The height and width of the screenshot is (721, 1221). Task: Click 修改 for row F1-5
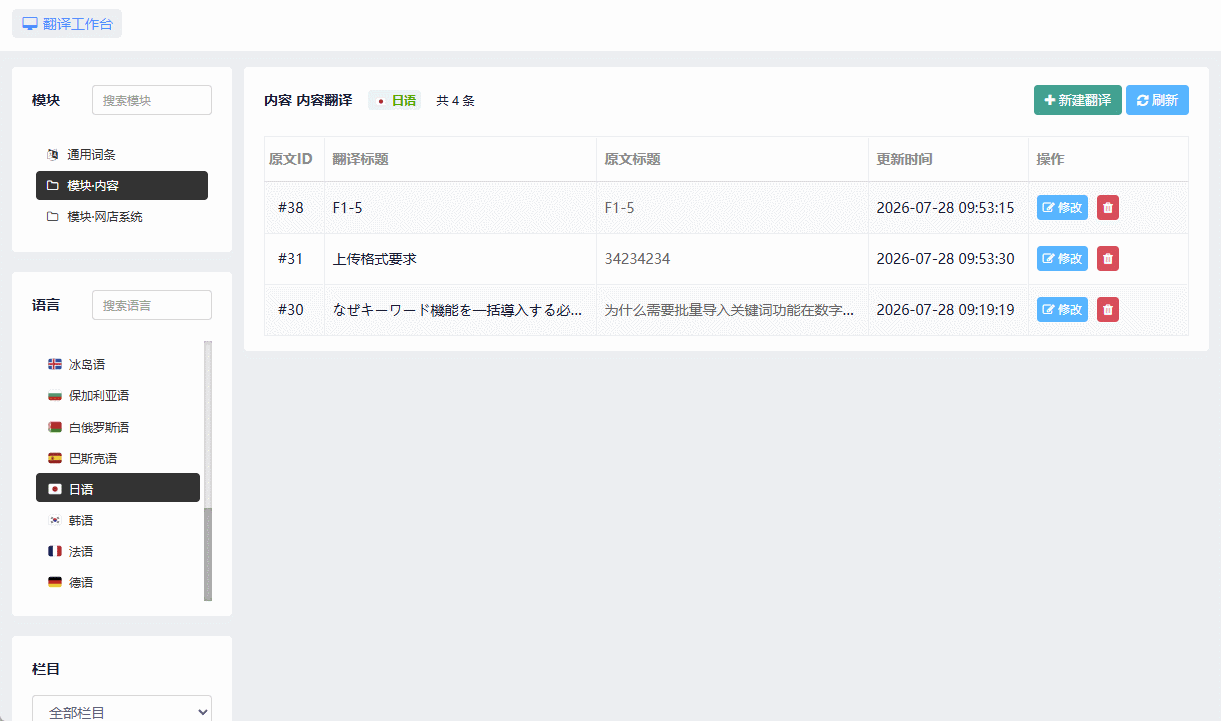[x=1062, y=207]
